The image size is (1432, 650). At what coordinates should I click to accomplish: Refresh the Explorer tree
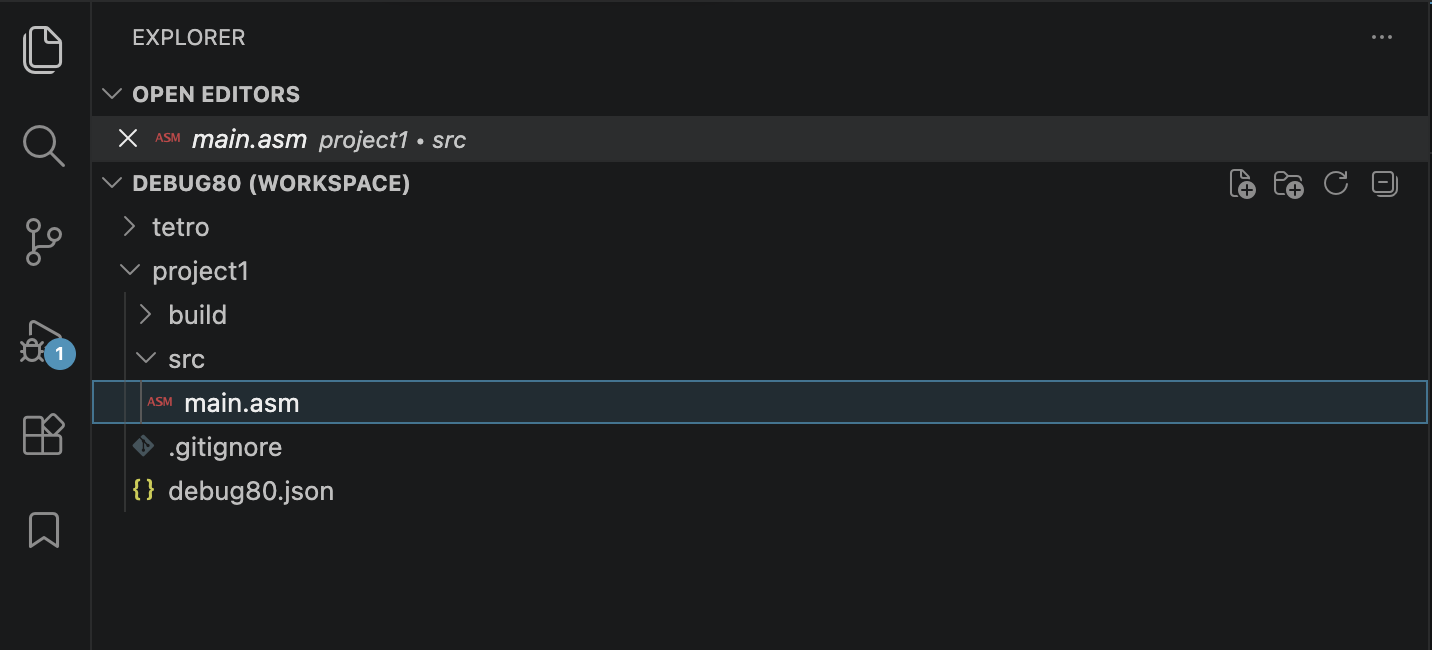coord(1336,183)
